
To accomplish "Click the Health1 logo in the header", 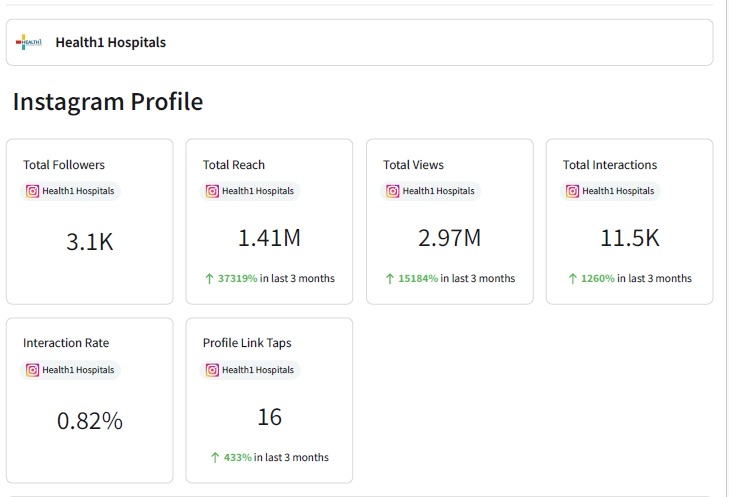I will click(28, 42).
